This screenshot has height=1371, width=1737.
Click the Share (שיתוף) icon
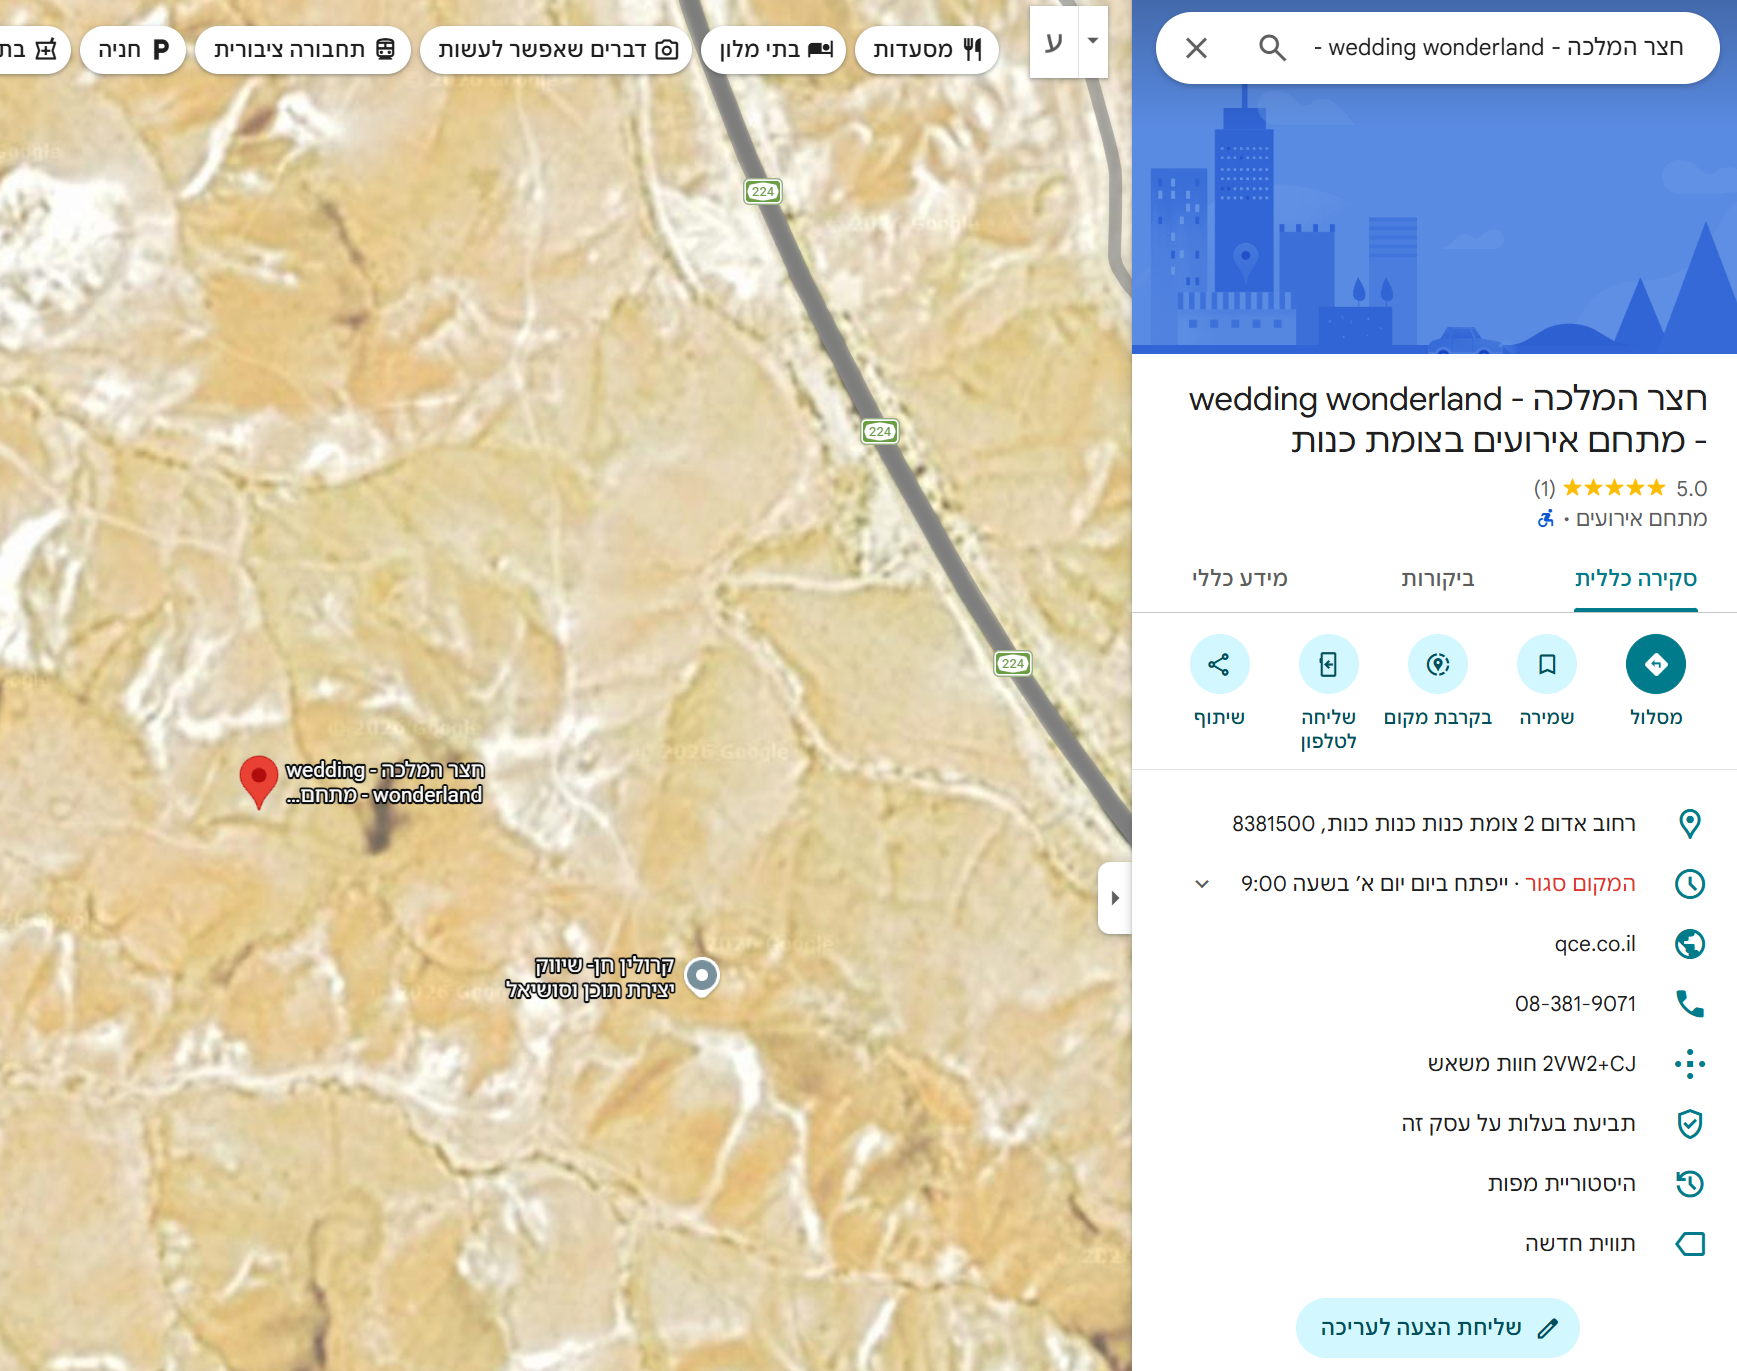click(x=1219, y=664)
